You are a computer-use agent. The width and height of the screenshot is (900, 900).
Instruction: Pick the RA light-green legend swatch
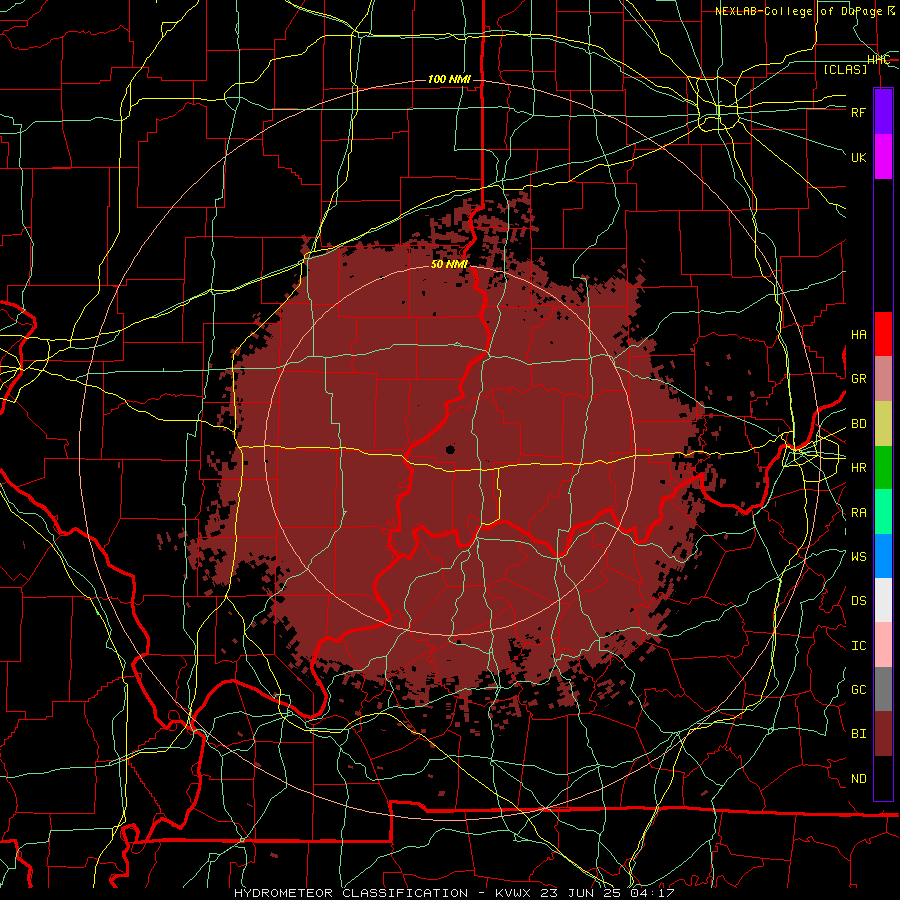883,512
